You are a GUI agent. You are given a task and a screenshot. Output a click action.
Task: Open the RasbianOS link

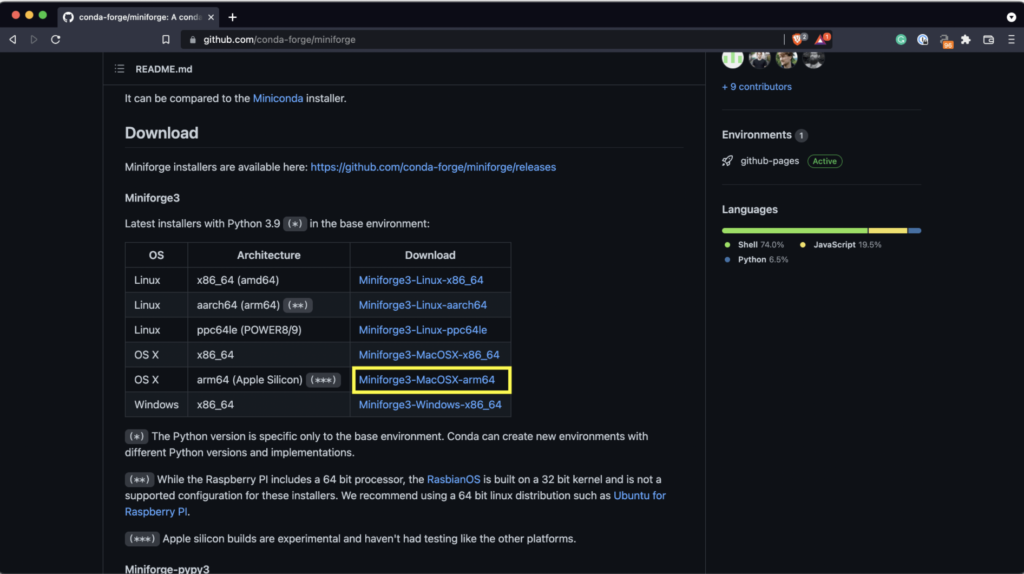453,479
